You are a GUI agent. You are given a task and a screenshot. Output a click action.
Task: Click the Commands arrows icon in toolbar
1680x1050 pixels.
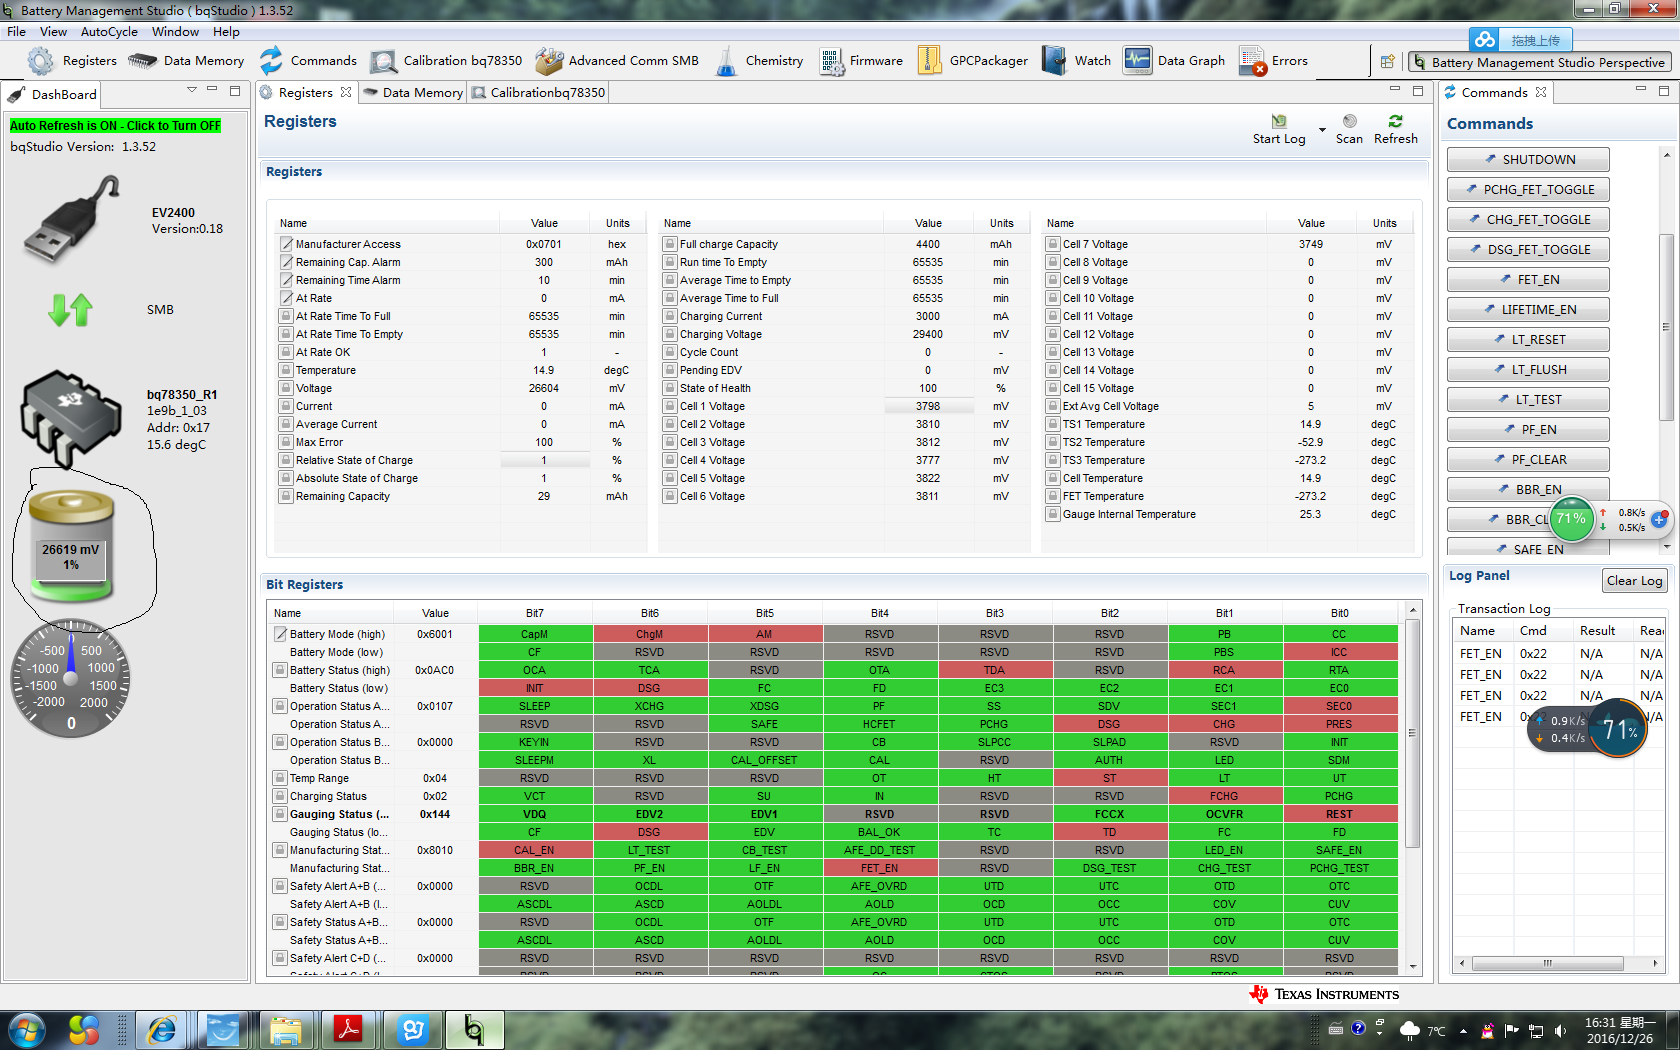(x=271, y=61)
